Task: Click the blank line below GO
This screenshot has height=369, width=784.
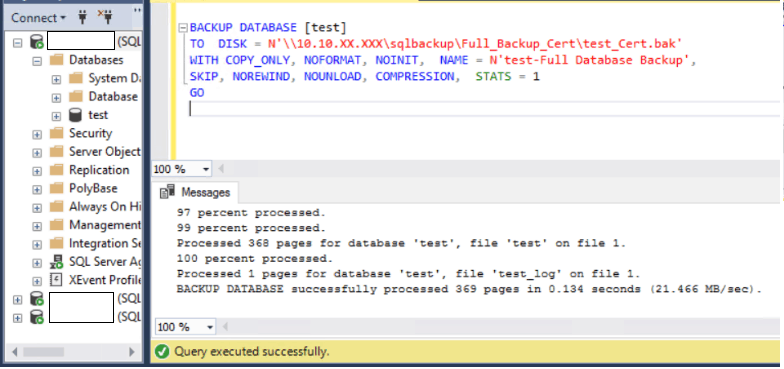Action: tap(484, 109)
